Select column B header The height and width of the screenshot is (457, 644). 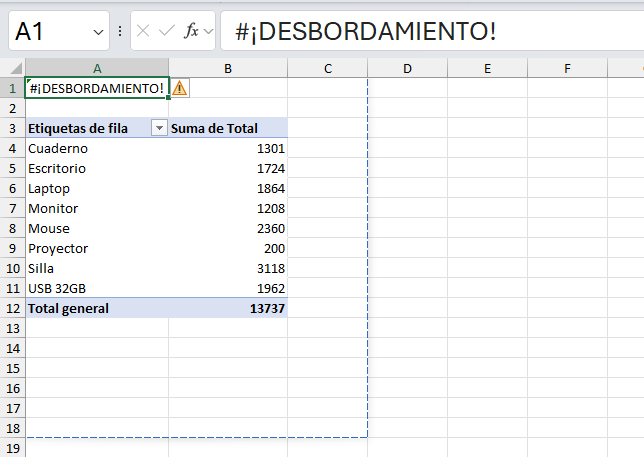[228, 68]
